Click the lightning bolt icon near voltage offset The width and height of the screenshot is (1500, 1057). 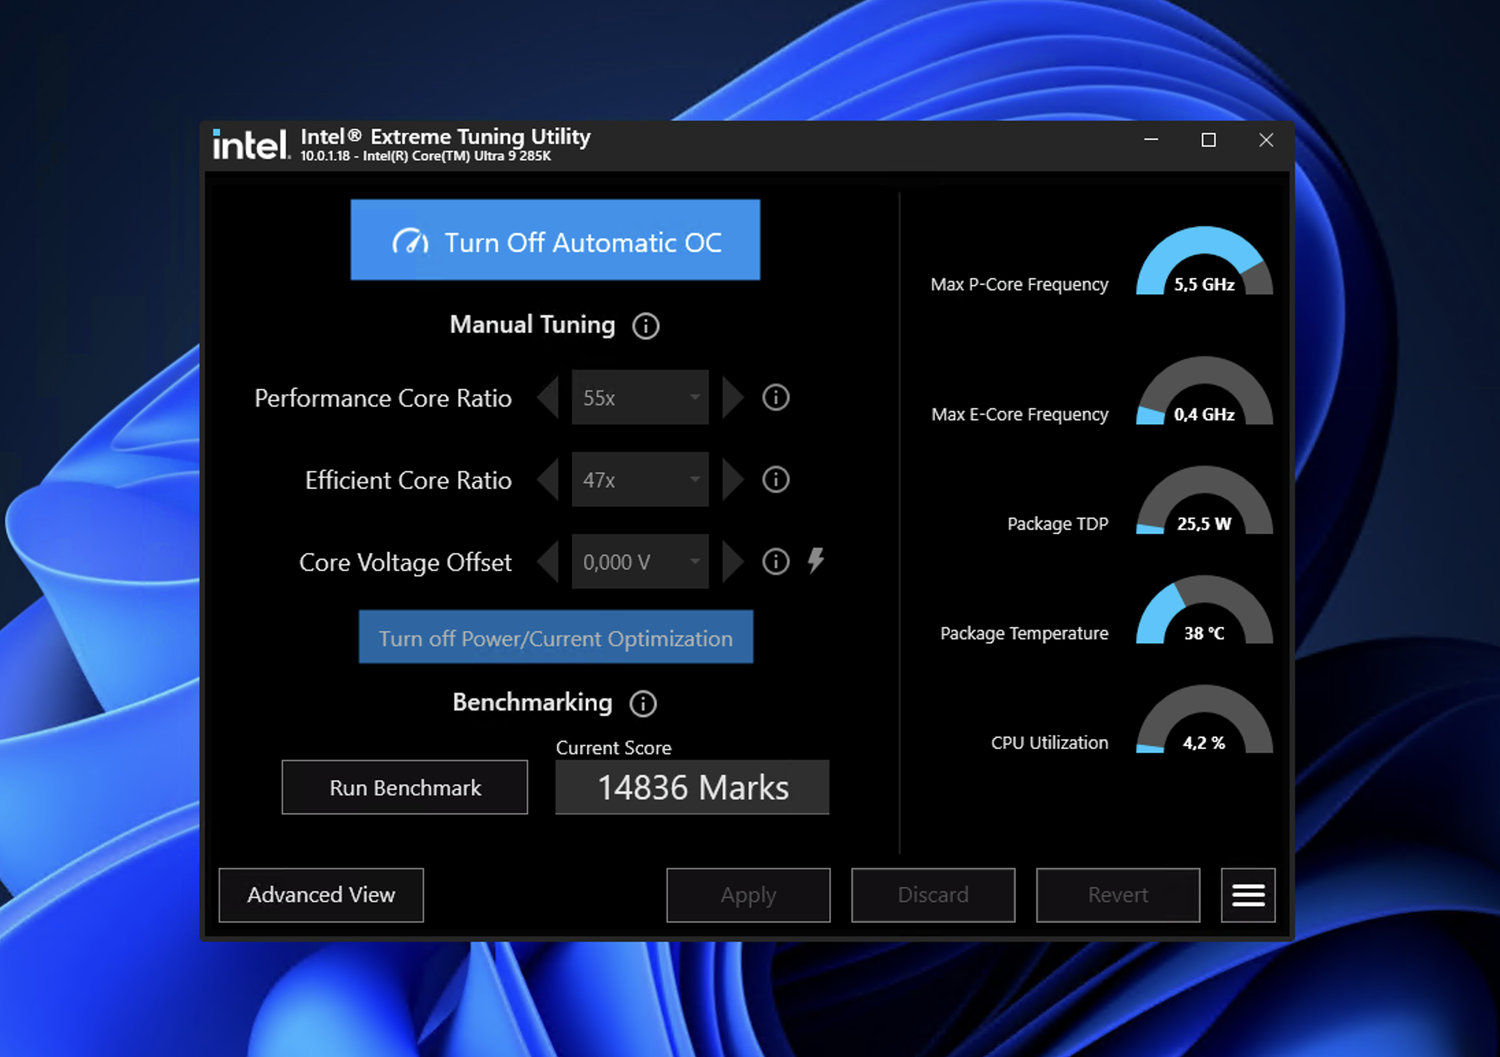[816, 561]
